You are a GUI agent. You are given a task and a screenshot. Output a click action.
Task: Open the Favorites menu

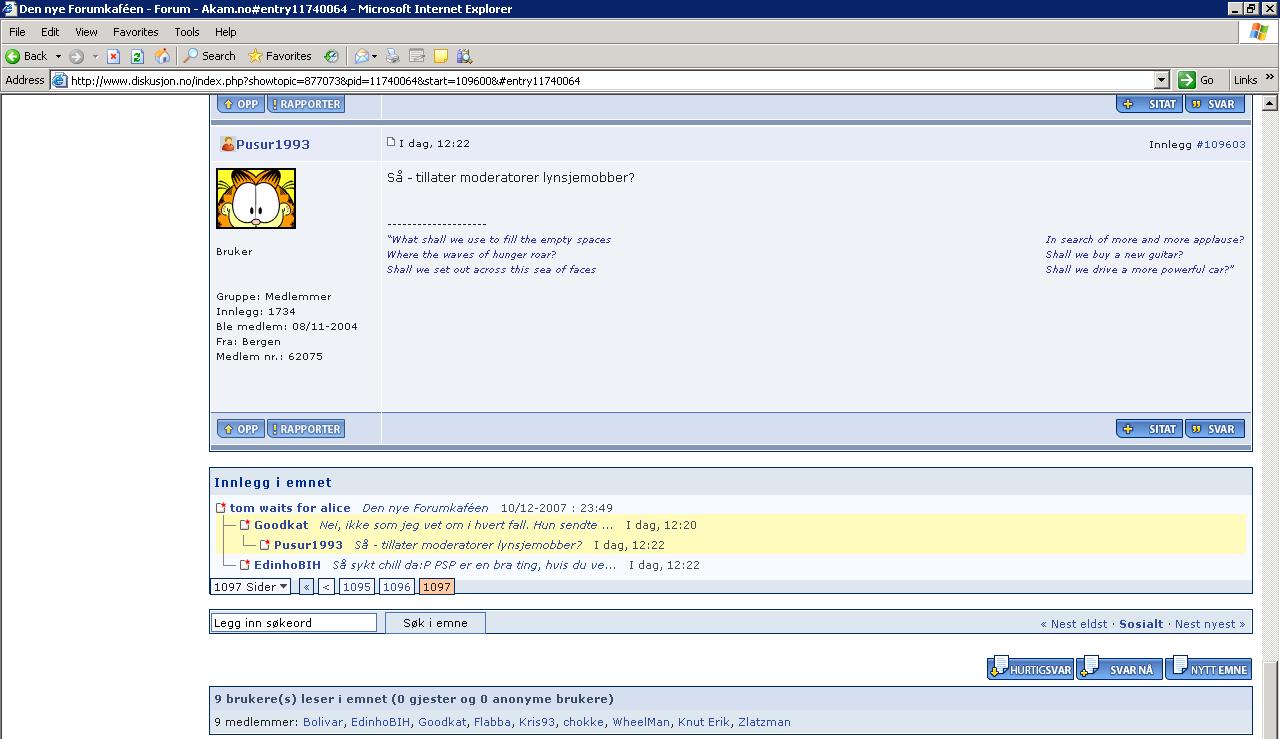(135, 32)
